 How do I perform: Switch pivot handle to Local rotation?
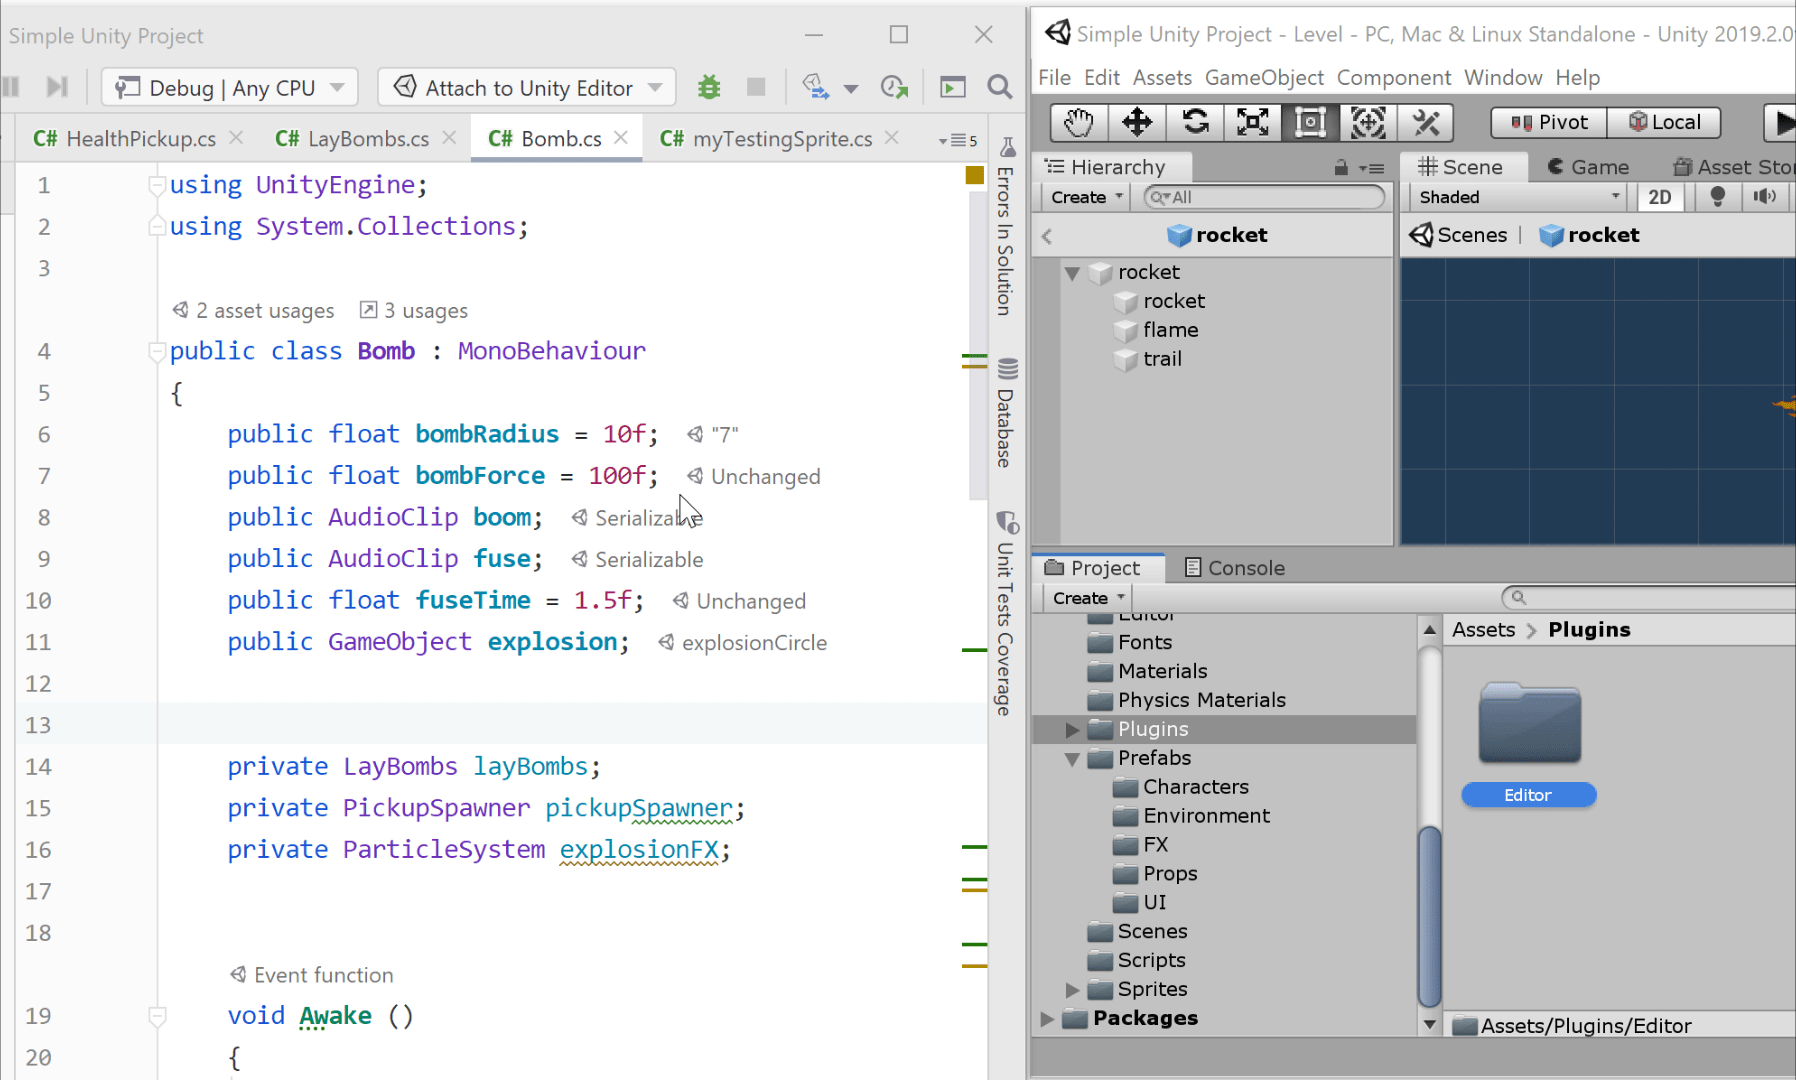(x=1664, y=122)
